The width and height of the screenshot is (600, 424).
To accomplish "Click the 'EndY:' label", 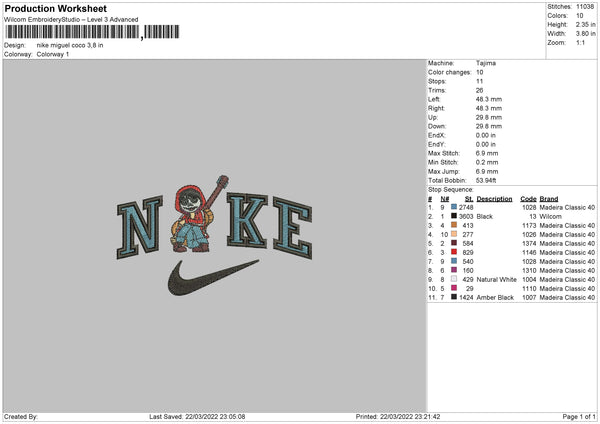I will [x=437, y=144].
